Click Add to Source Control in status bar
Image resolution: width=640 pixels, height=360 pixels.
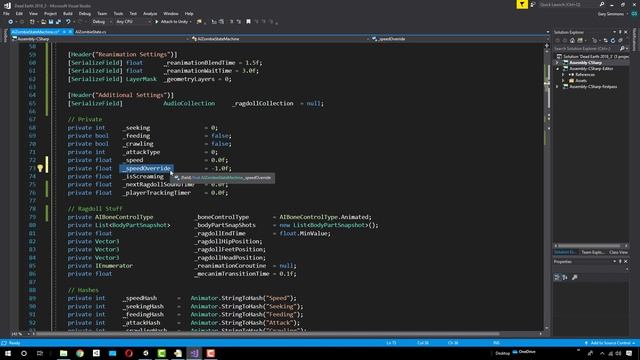pyautogui.click(x=611, y=343)
